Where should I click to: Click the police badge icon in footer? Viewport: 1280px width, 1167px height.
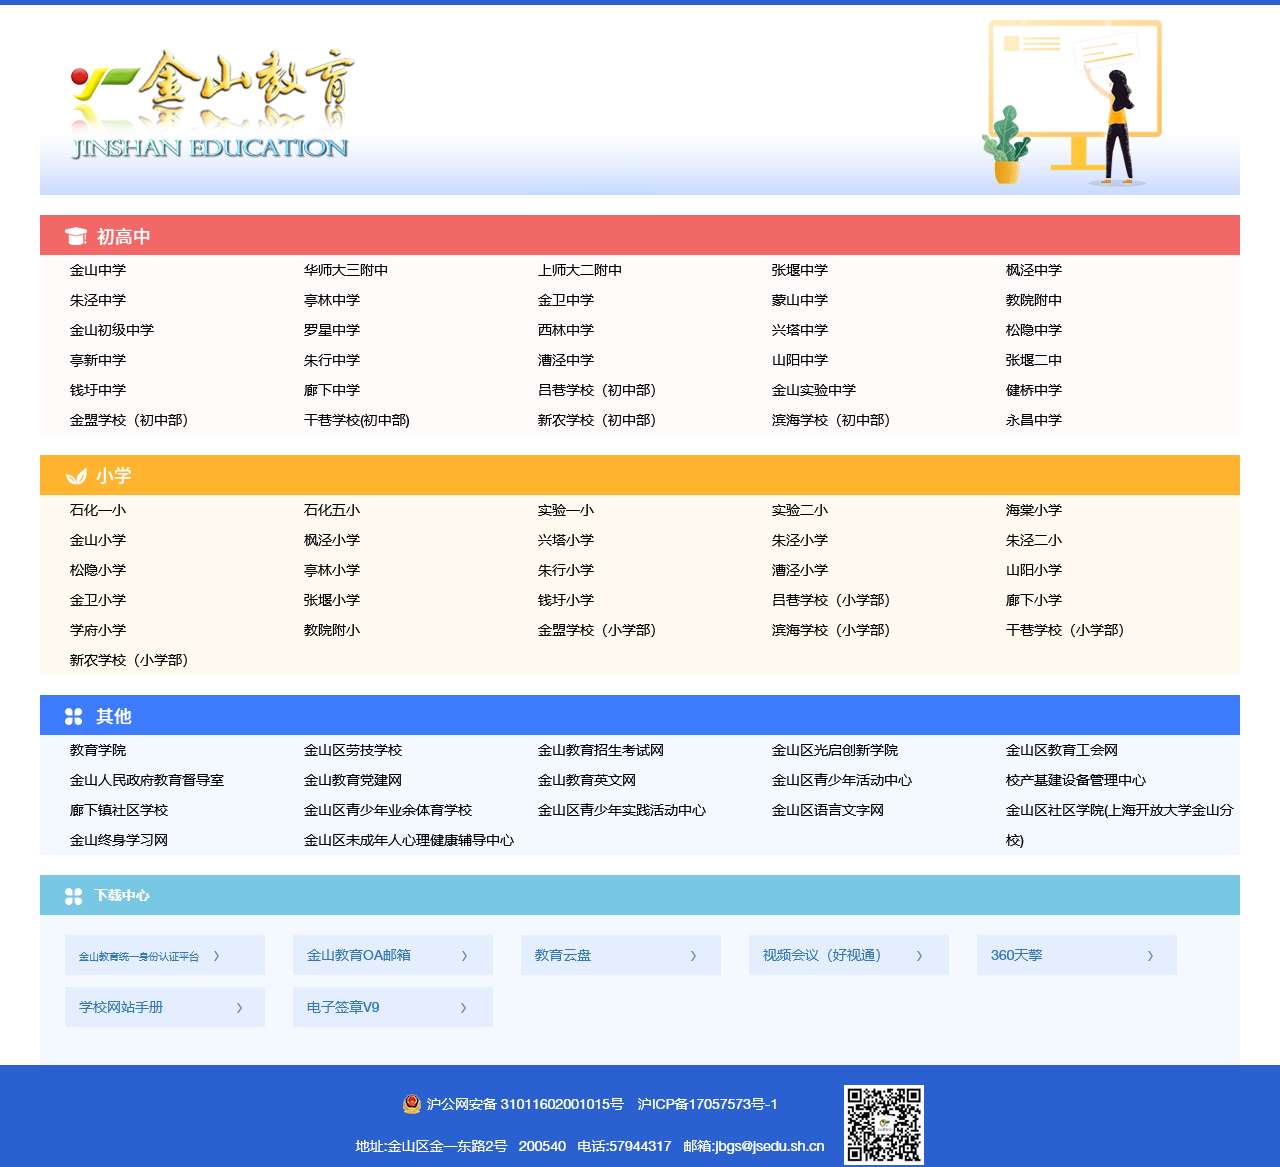point(412,1104)
